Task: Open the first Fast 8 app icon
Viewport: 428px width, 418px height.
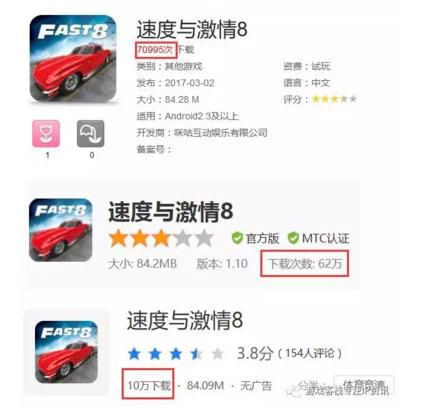Action: click(73, 59)
